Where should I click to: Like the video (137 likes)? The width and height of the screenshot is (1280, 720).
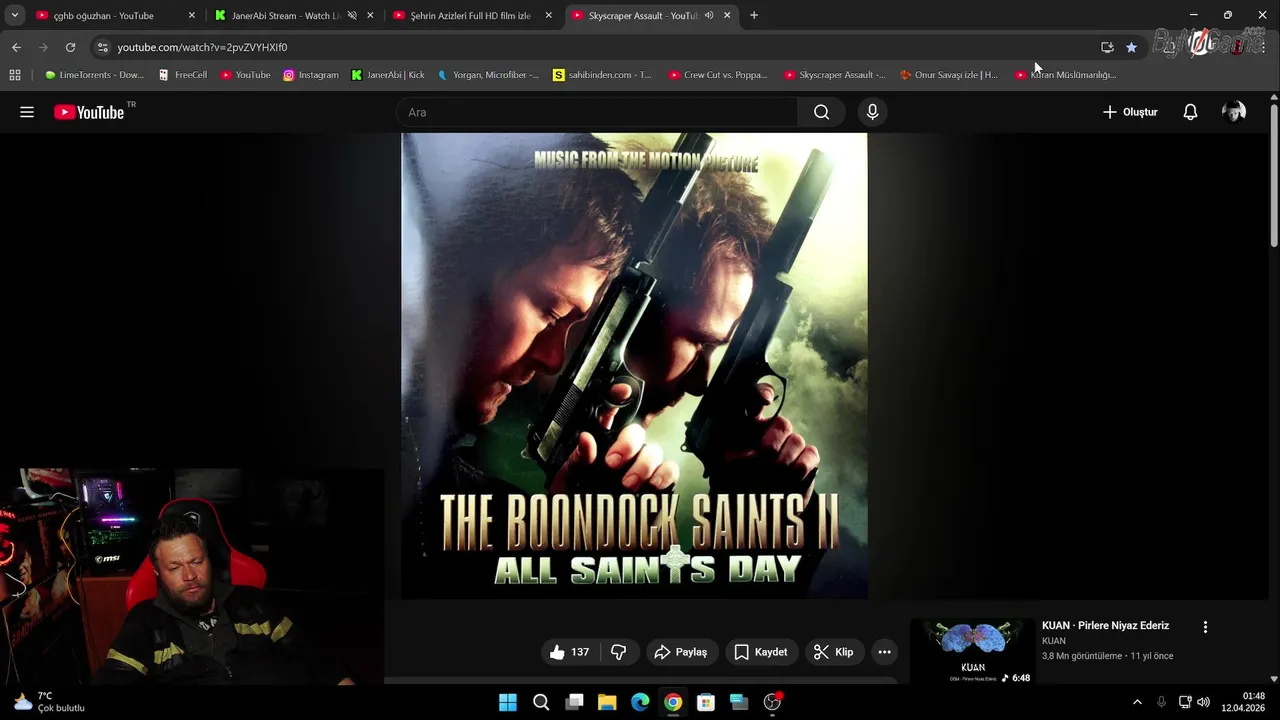coord(569,652)
